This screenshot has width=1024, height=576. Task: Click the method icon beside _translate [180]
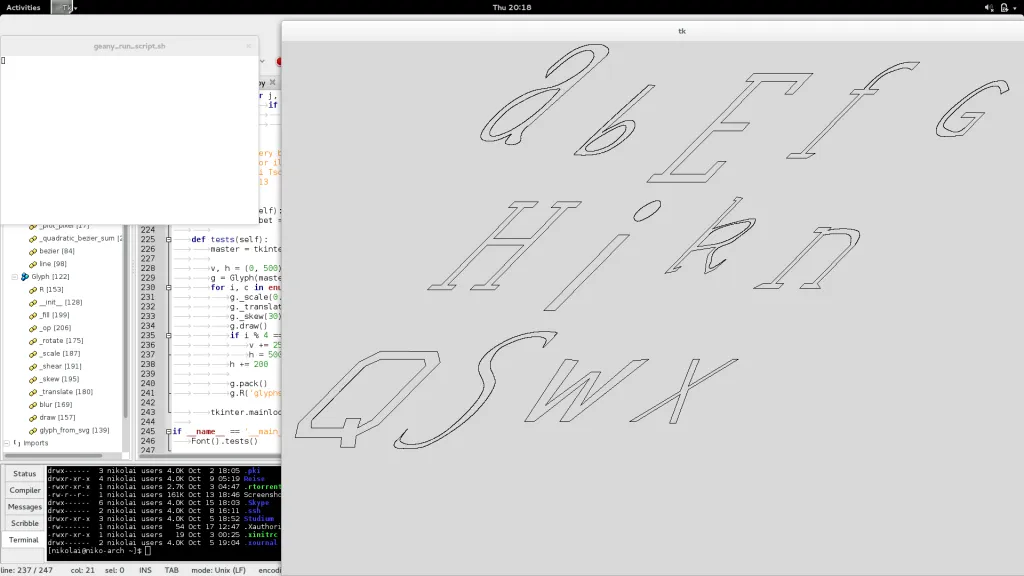33,392
